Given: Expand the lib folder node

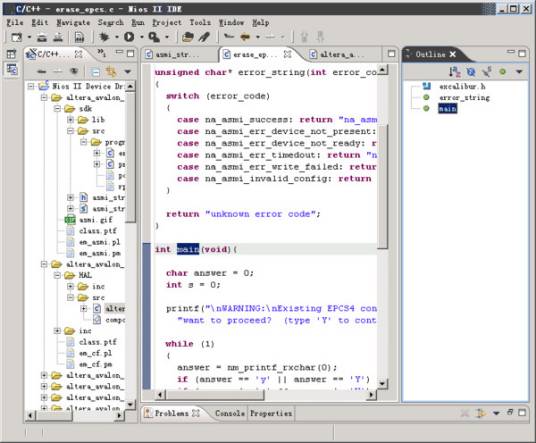Looking at the screenshot, I should coord(70,120).
